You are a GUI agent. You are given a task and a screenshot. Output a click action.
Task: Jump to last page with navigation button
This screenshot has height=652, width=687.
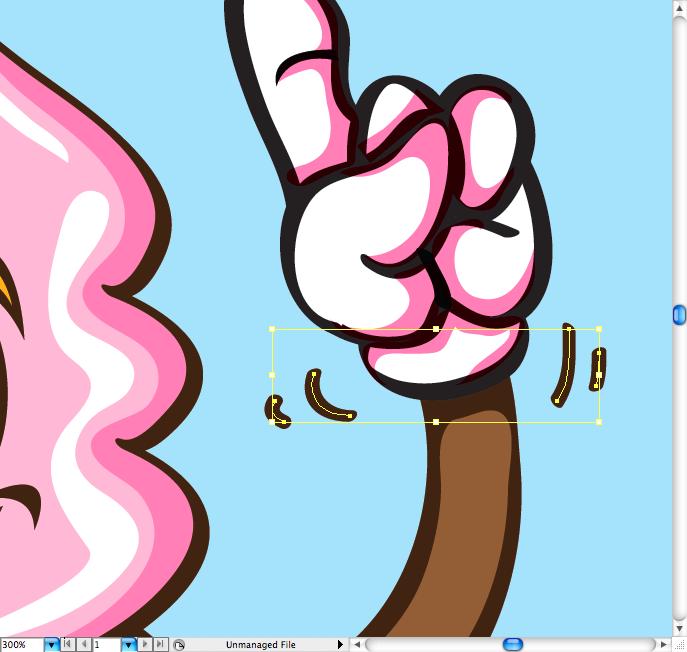tap(161, 645)
